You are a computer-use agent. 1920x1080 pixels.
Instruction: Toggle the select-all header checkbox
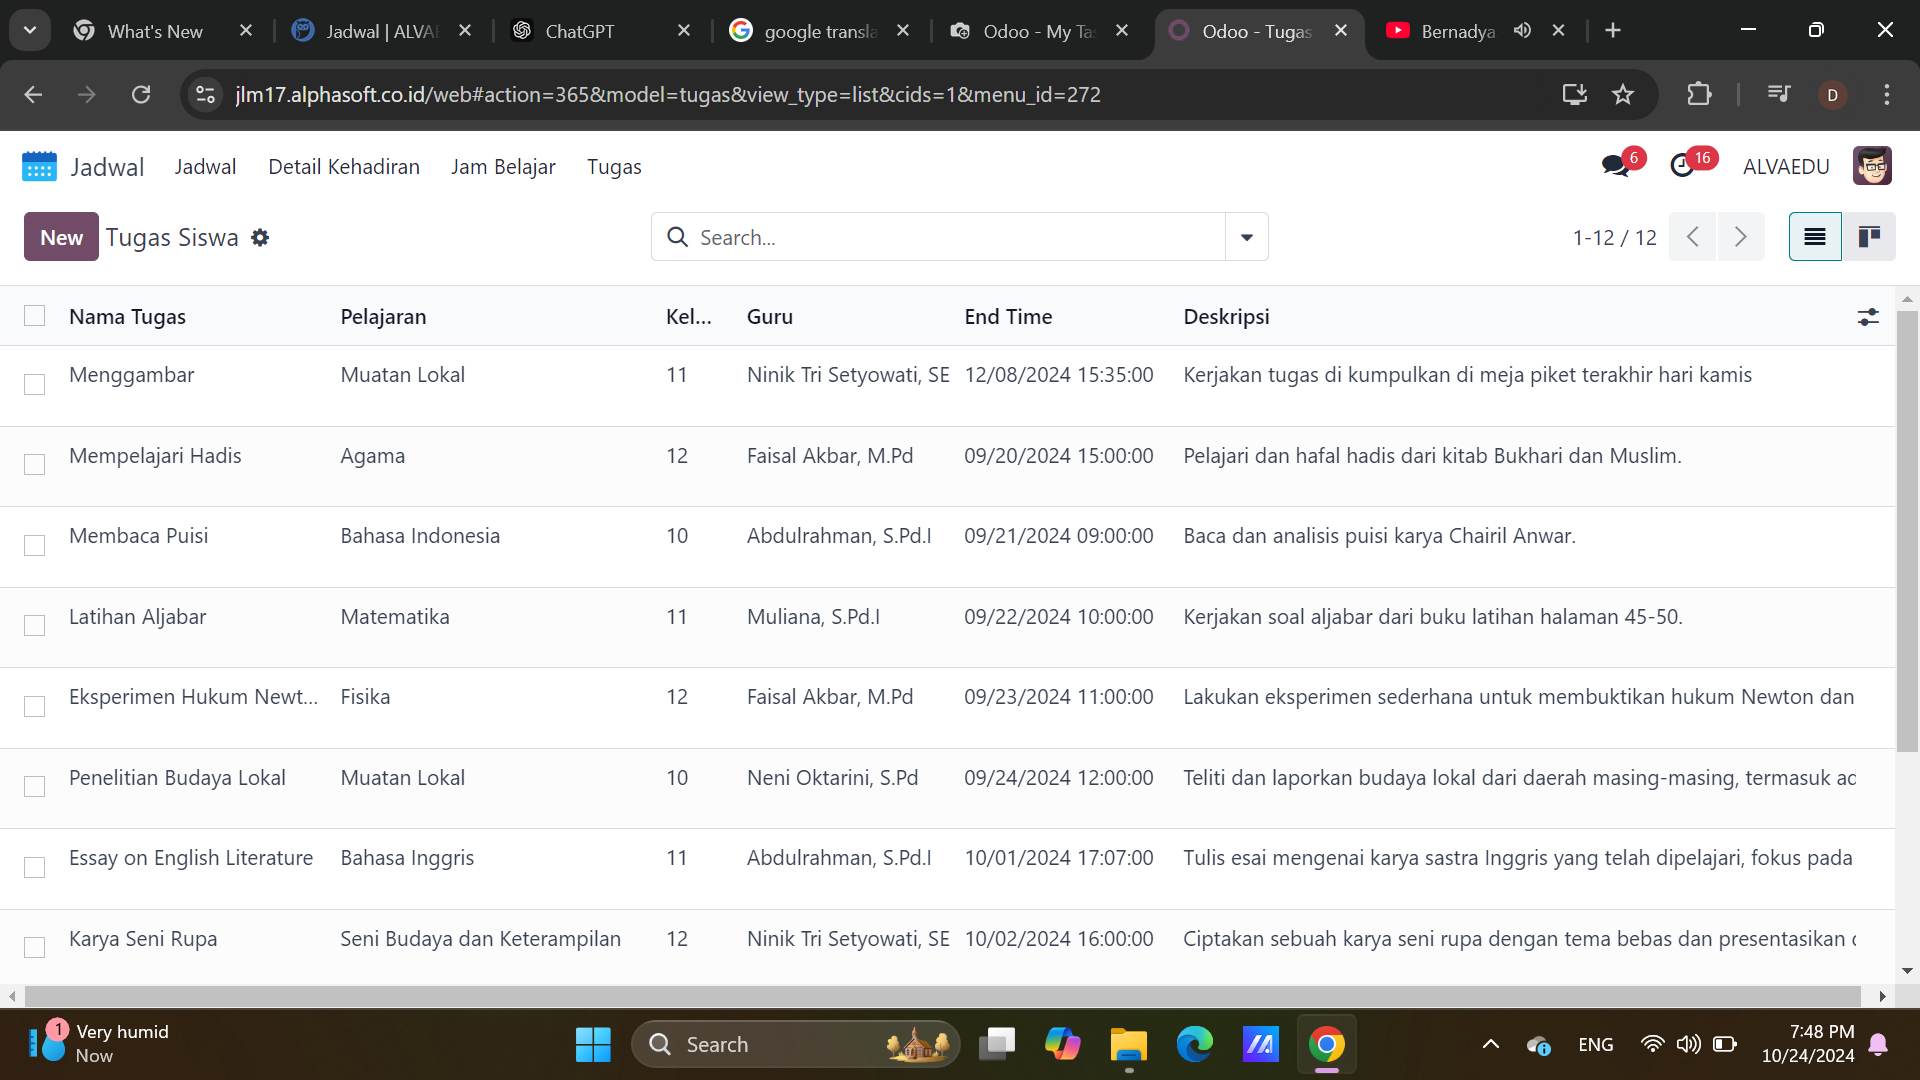[x=35, y=316]
